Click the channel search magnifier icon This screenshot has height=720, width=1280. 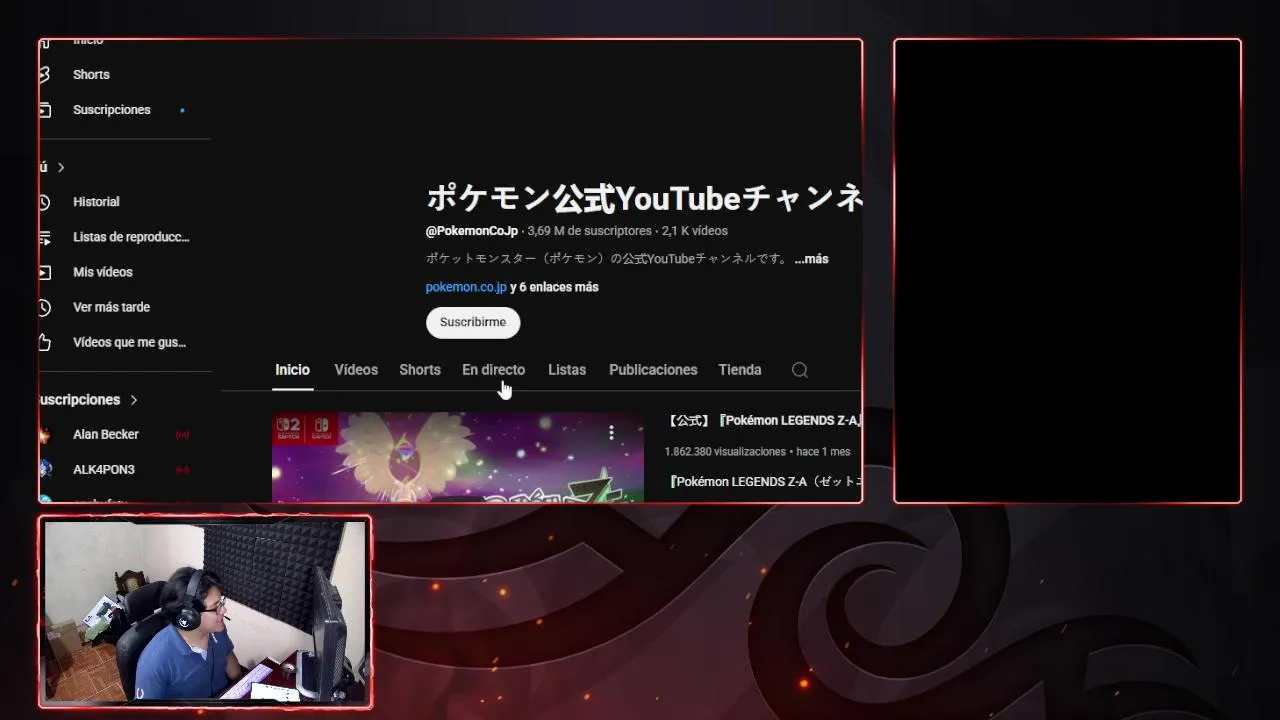[x=800, y=370]
